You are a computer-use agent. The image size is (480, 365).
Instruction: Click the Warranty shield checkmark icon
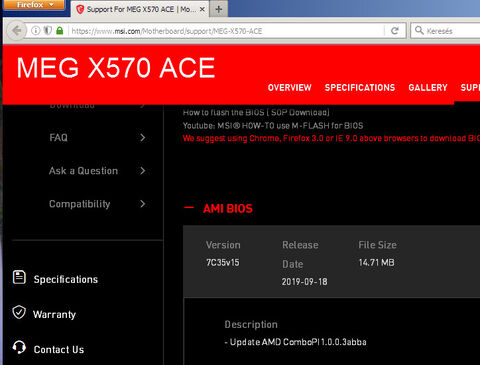coord(19,312)
